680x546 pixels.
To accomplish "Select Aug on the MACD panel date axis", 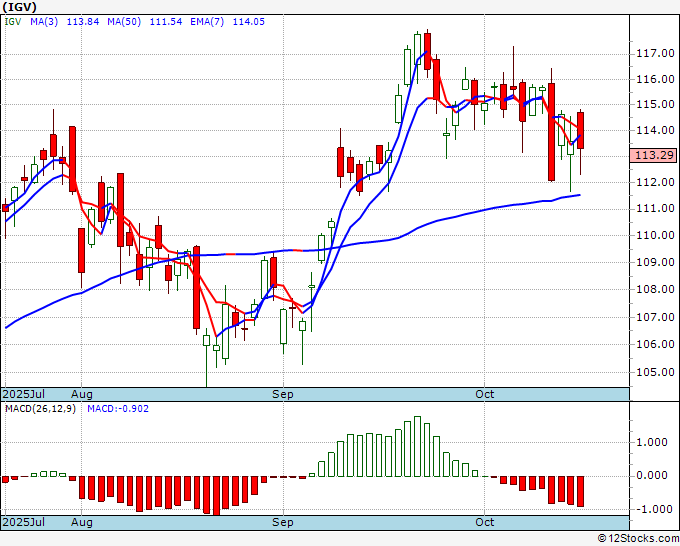I will pos(82,522).
